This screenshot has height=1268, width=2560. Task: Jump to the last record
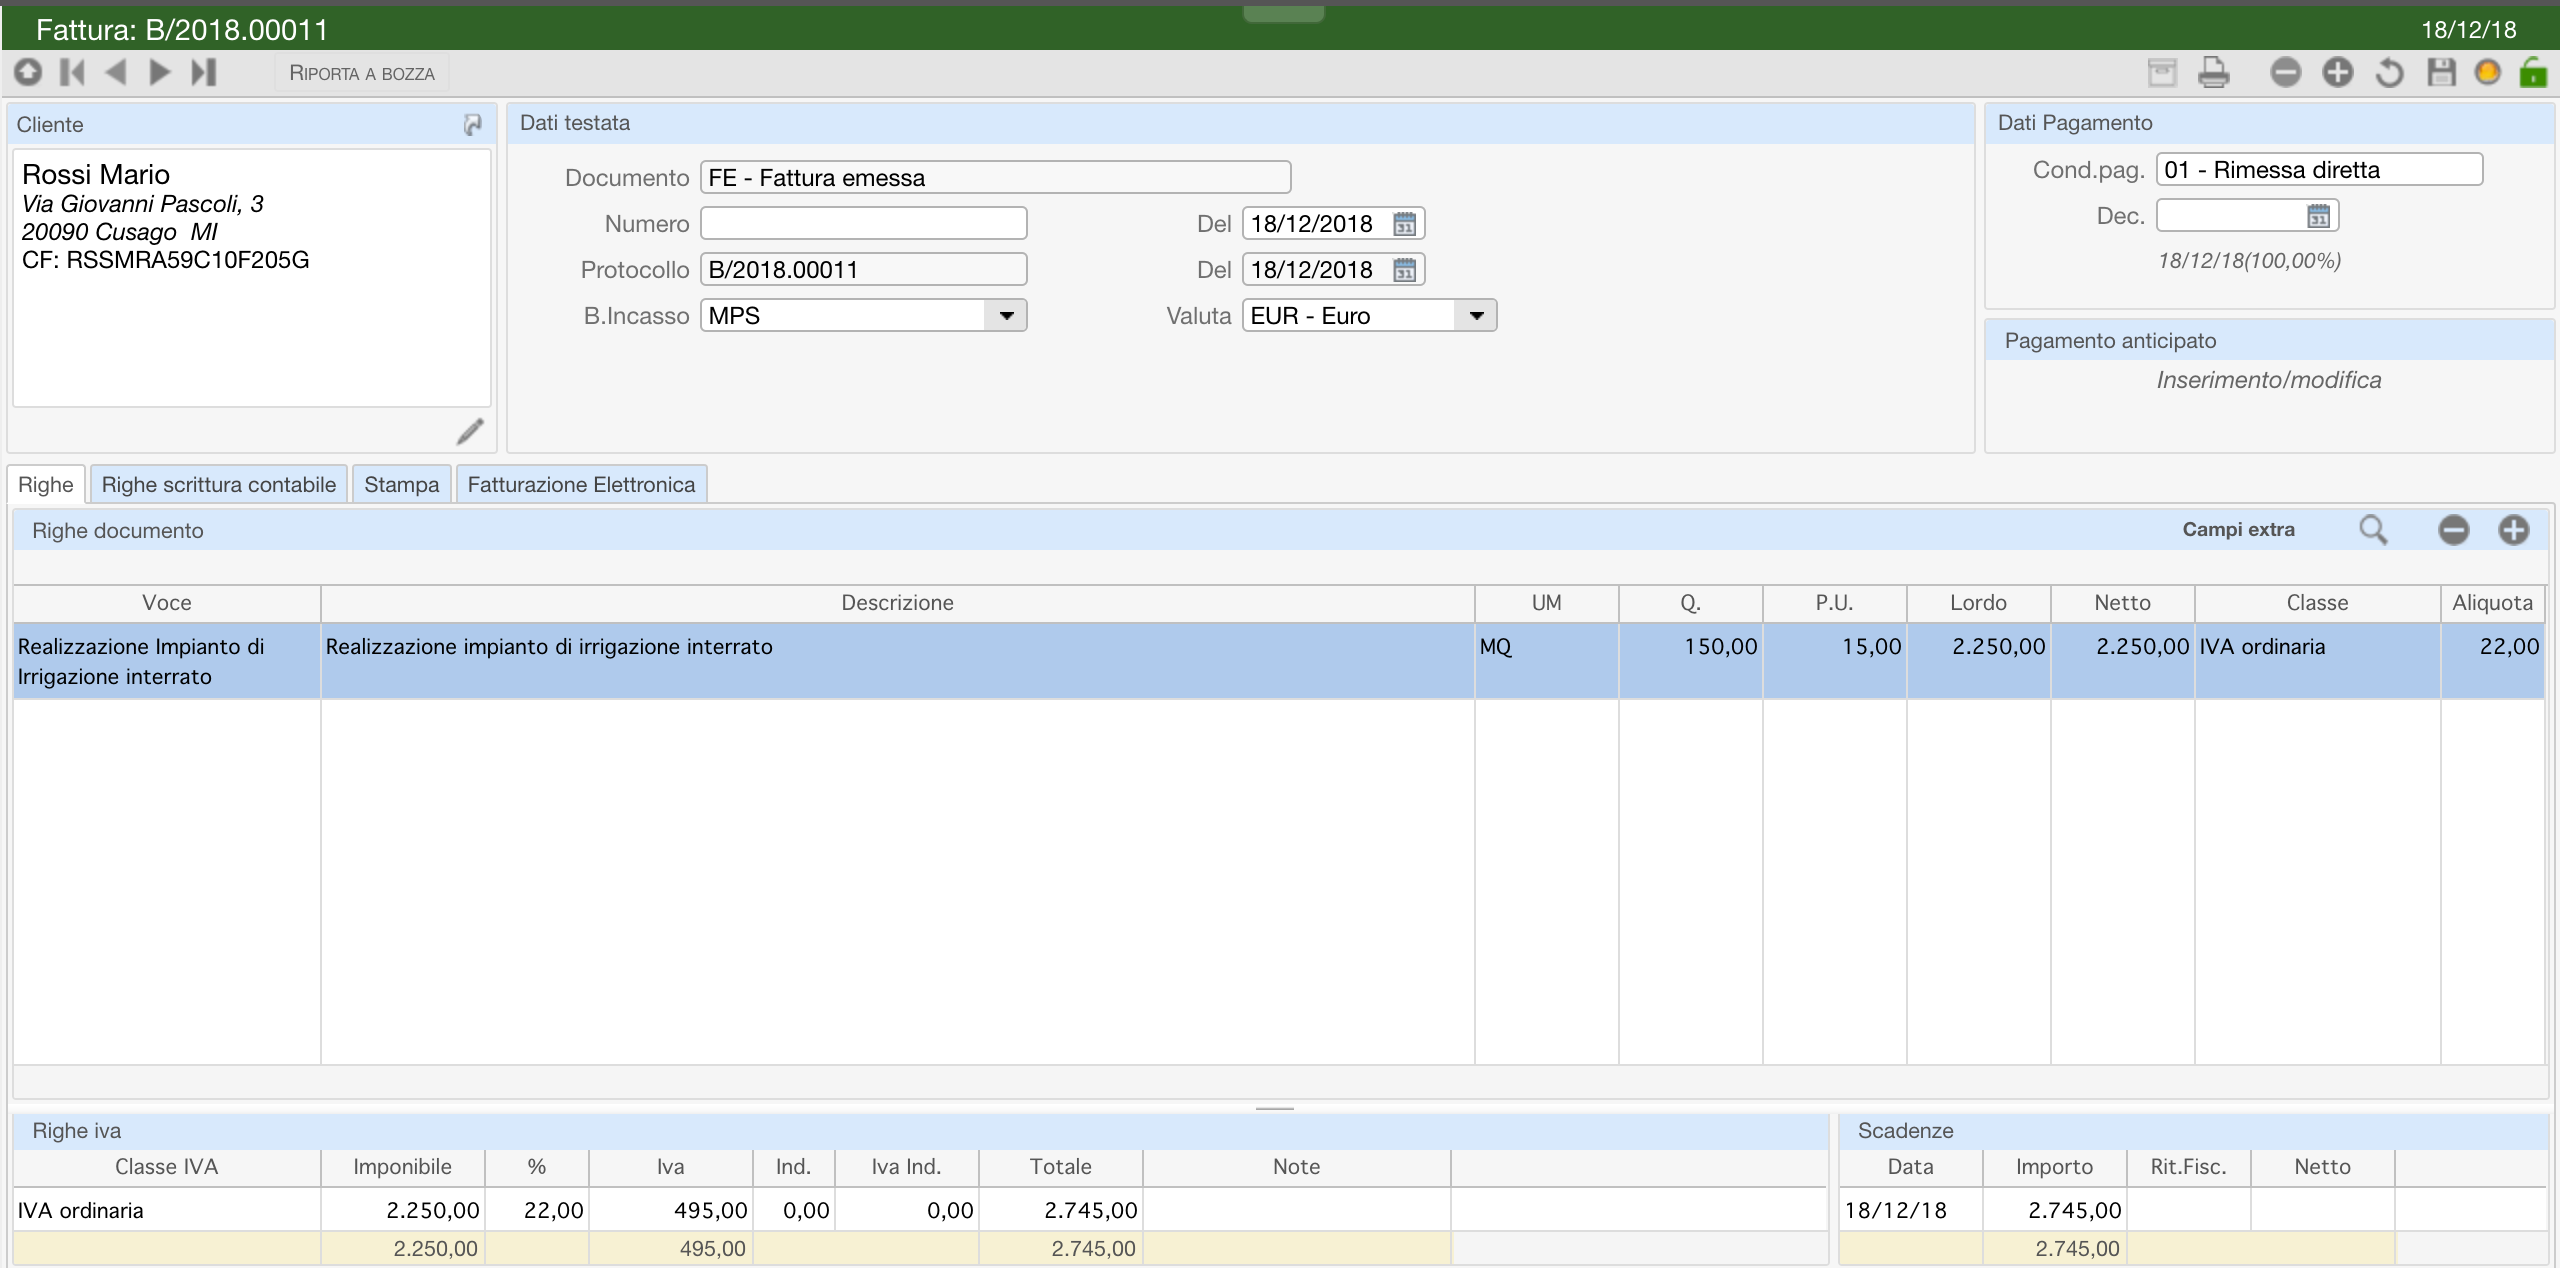[204, 72]
